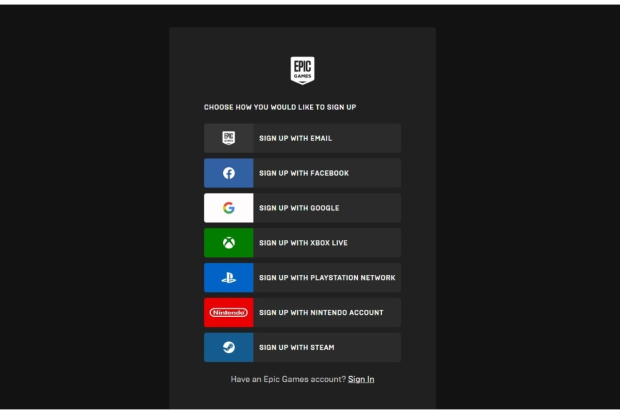Click the red Nintendo logo icon
Viewport: 620px width, 413px height.
(x=228, y=313)
